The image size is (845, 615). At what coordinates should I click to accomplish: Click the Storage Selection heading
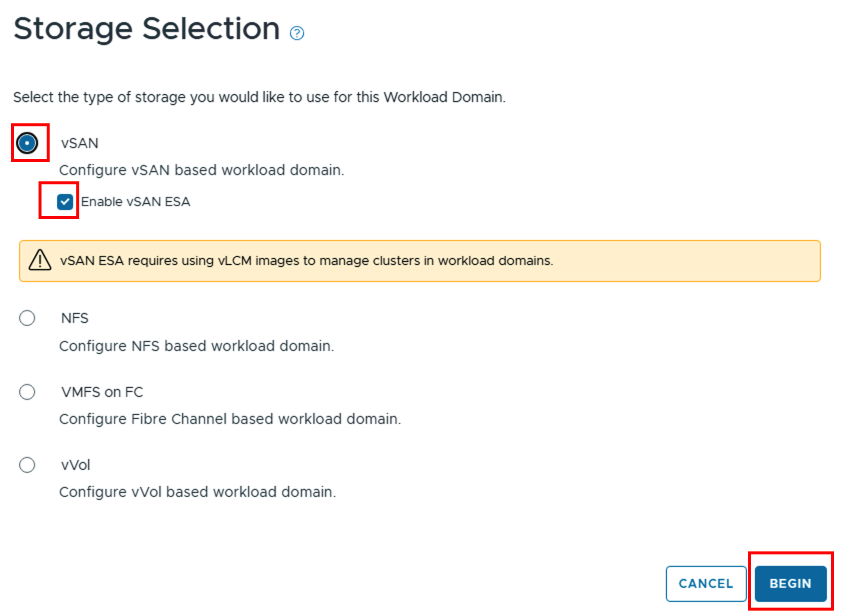click(147, 29)
